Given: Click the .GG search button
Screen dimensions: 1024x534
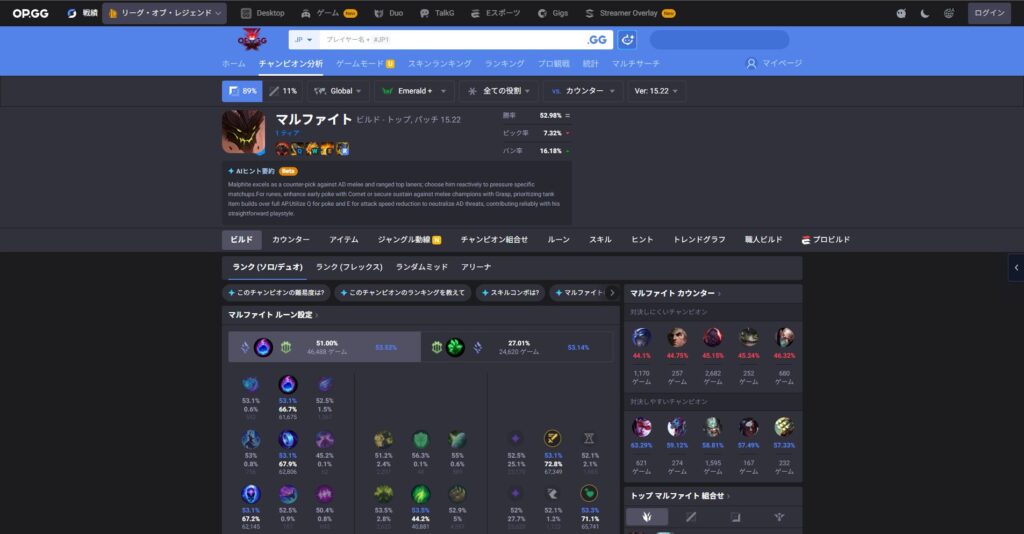Looking at the screenshot, I should [597, 40].
